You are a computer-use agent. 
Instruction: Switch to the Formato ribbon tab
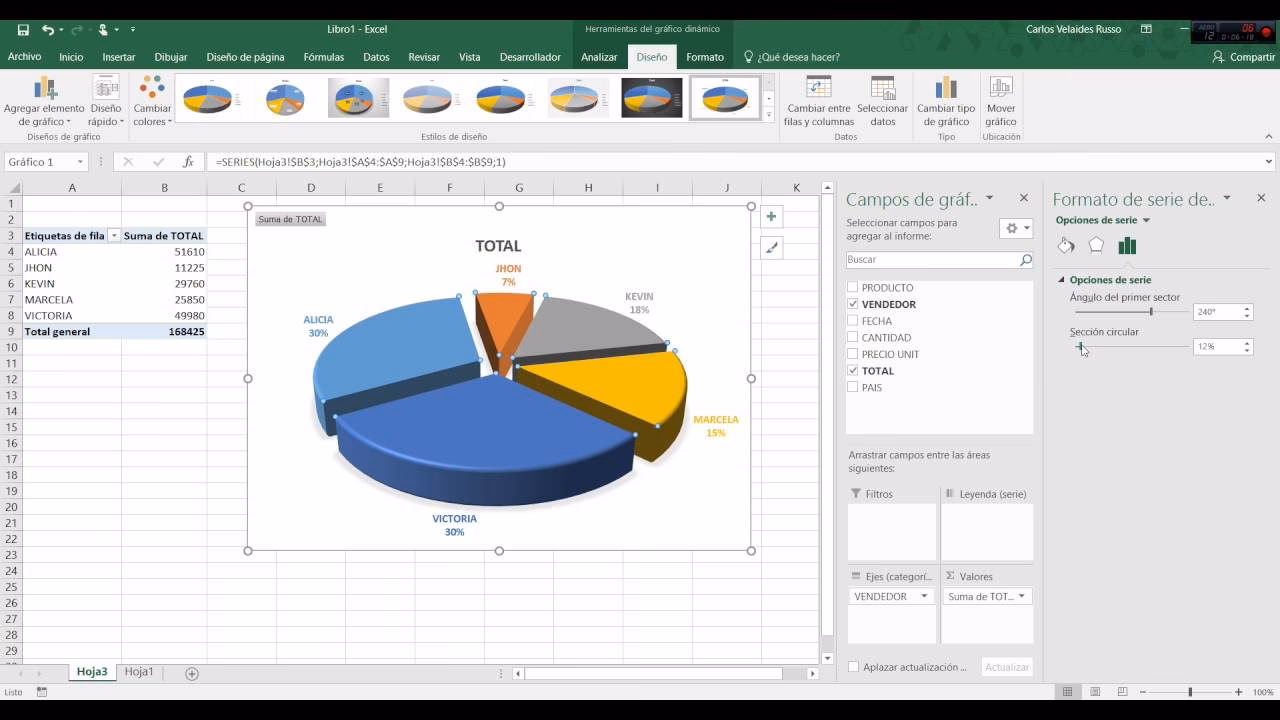(704, 57)
